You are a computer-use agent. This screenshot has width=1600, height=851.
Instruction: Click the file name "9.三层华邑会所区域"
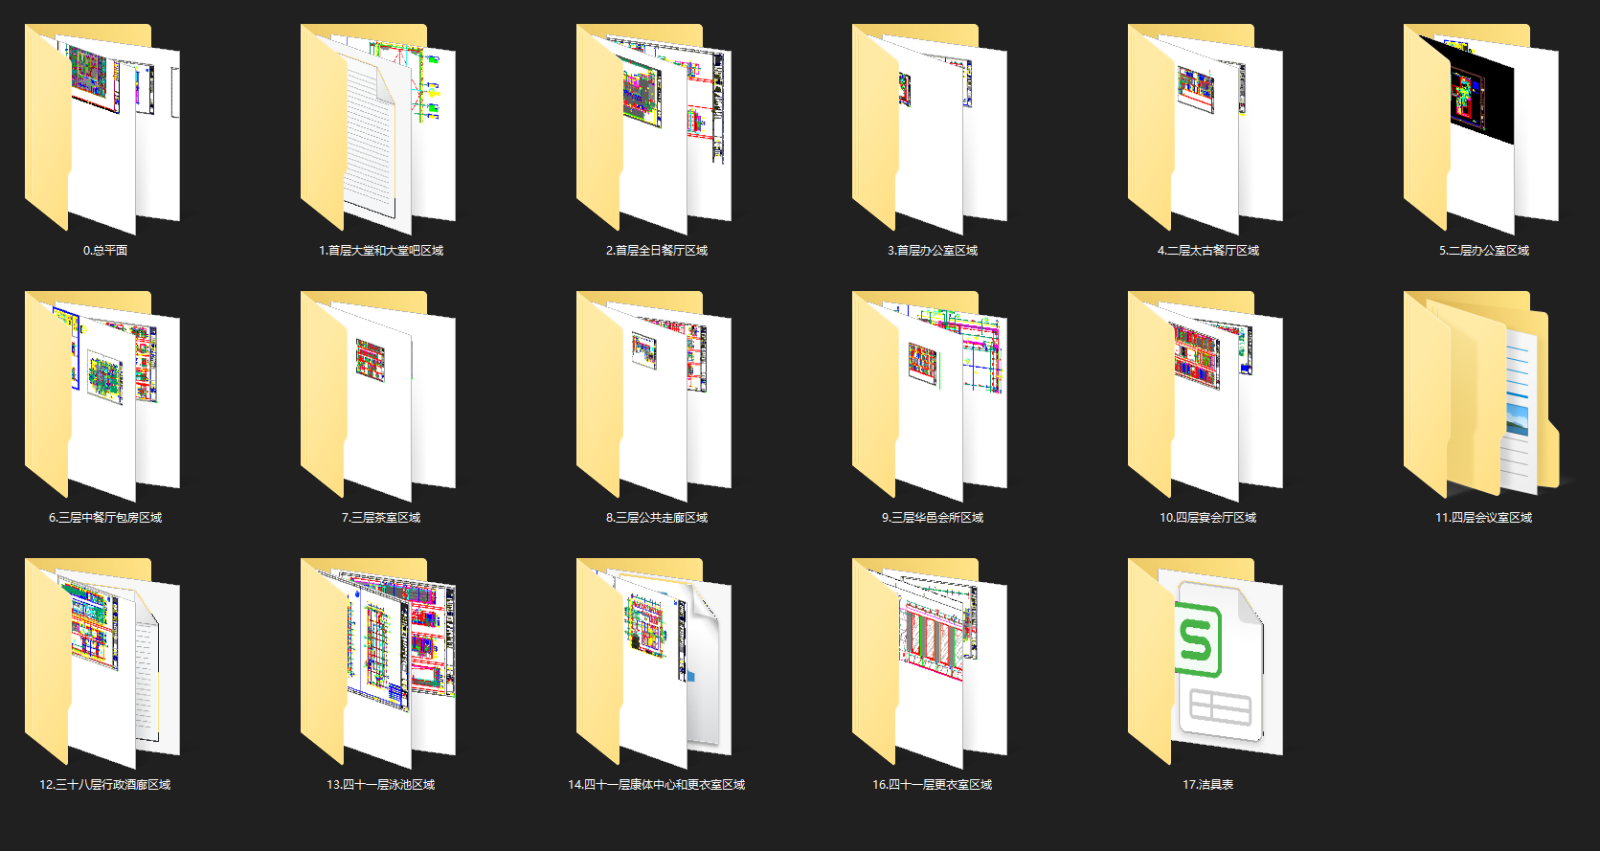(x=933, y=518)
